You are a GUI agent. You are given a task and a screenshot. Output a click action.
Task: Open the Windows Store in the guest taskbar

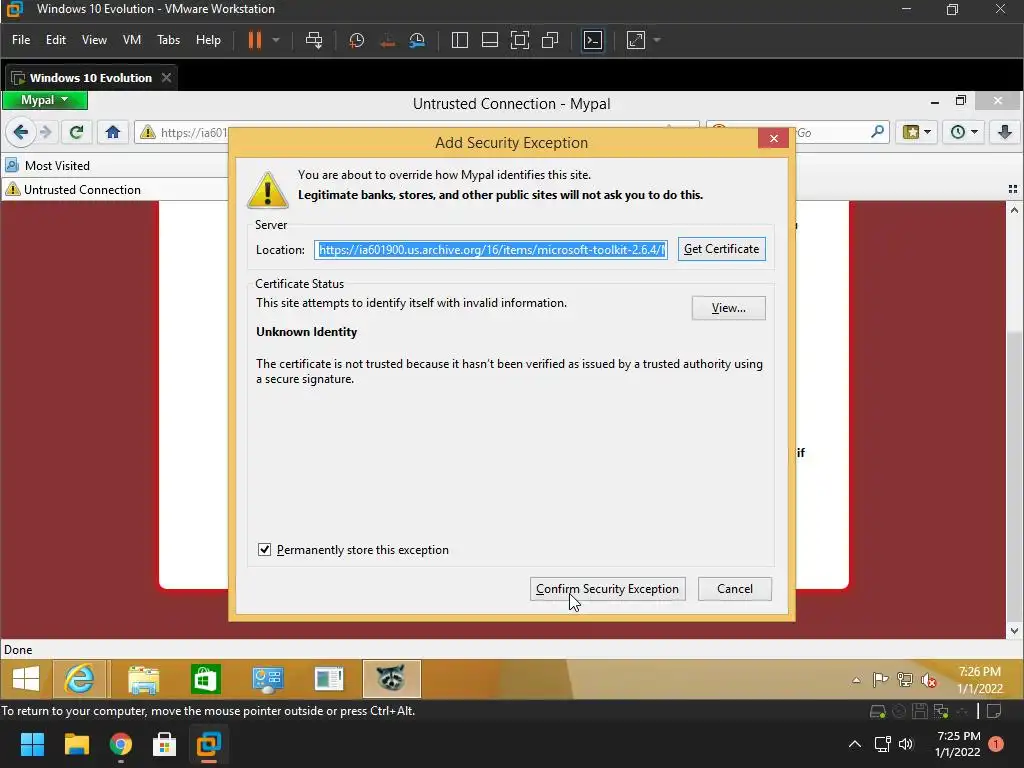206,679
